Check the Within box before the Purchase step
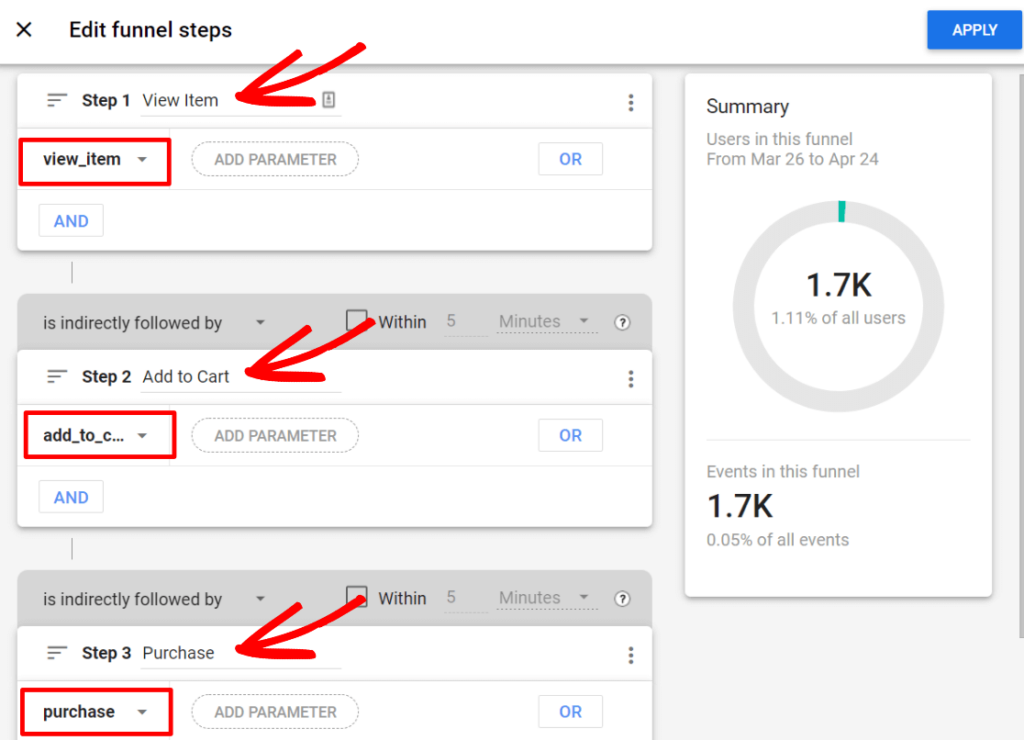Viewport: 1024px width, 740px height. click(x=357, y=596)
